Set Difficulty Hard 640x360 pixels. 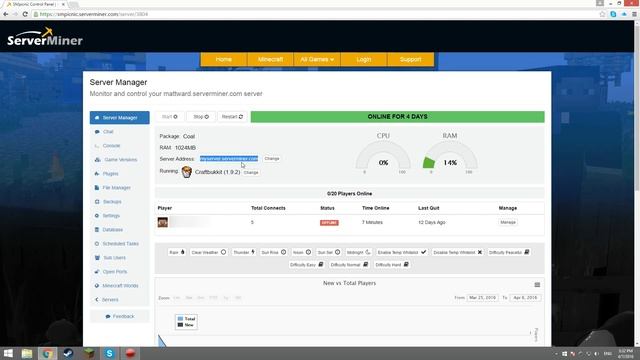(392, 264)
